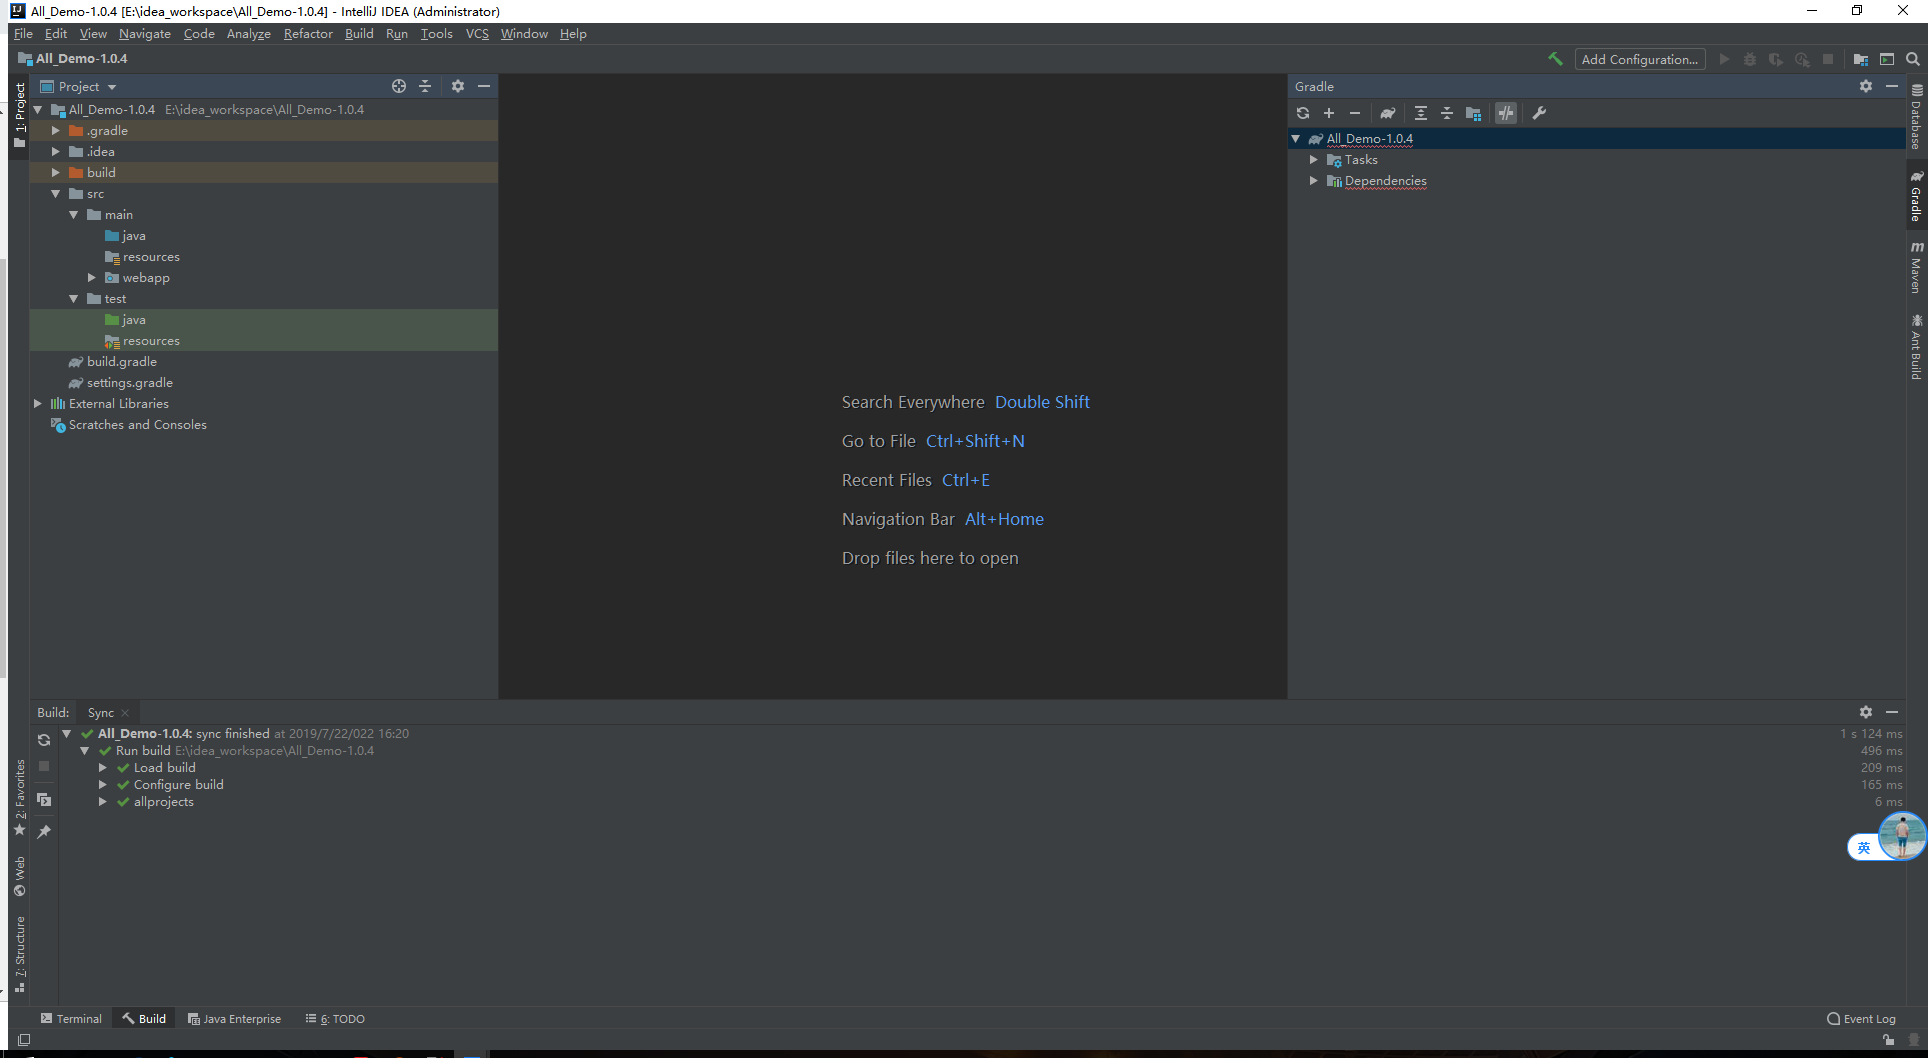Refresh all Gradle projects

click(x=1303, y=113)
